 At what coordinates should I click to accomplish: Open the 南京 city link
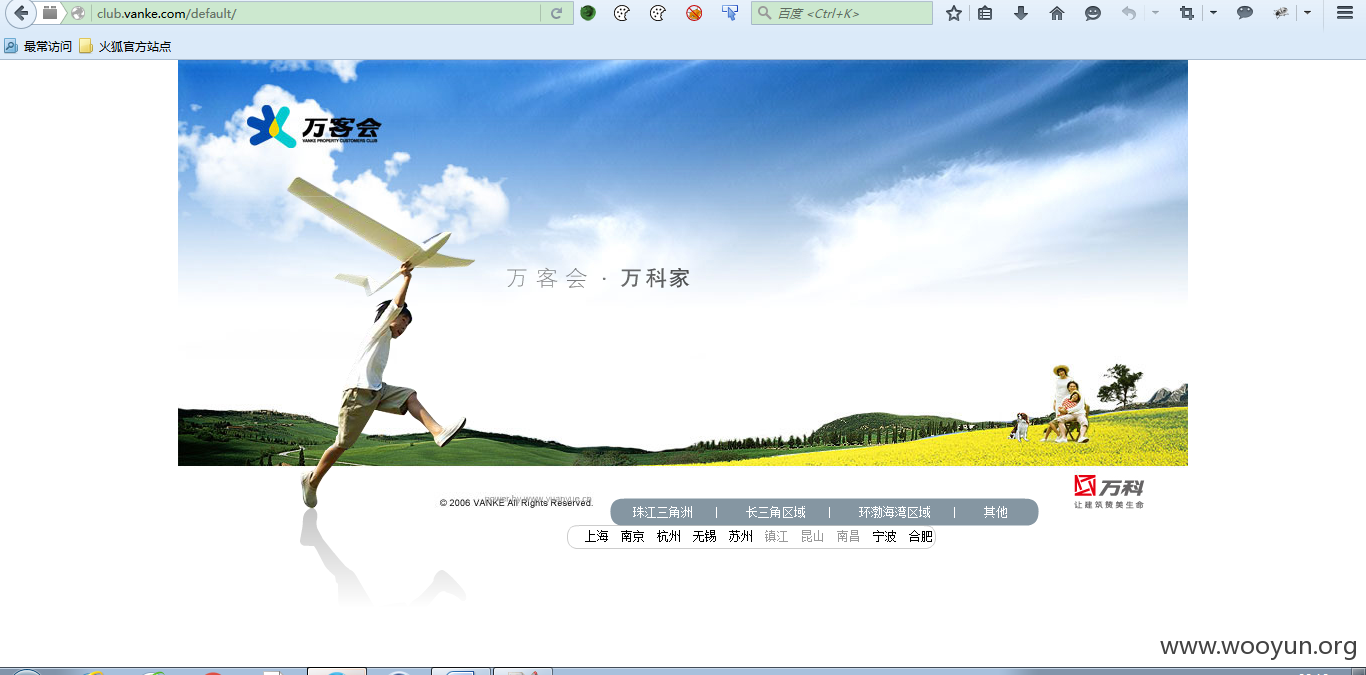pos(633,537)
